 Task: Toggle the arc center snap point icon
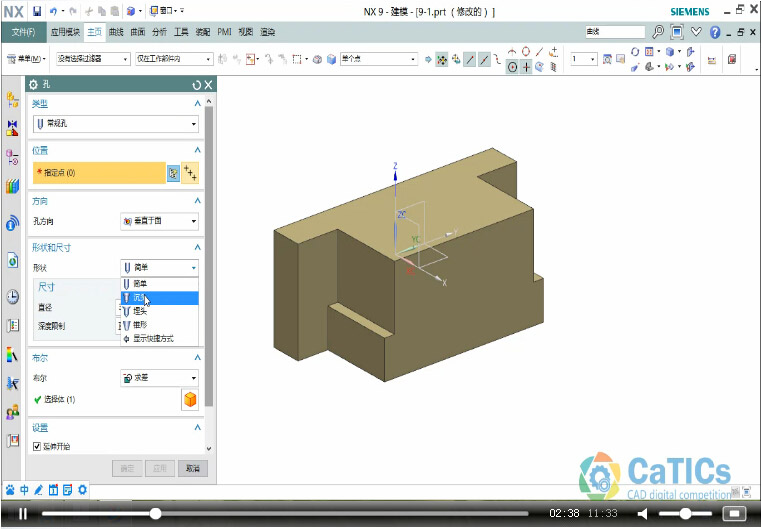[512, 67]
